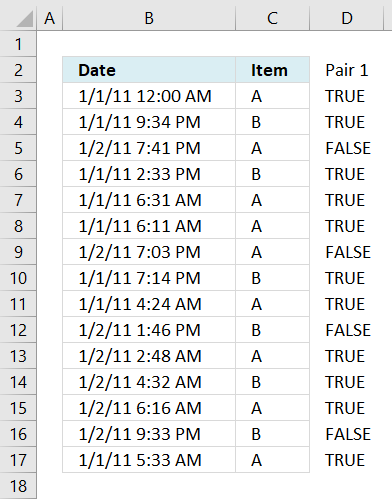The width and height of the screenshot is (392, 499).
Task: Click TRUE value in row 17
Action: [345, 460]
